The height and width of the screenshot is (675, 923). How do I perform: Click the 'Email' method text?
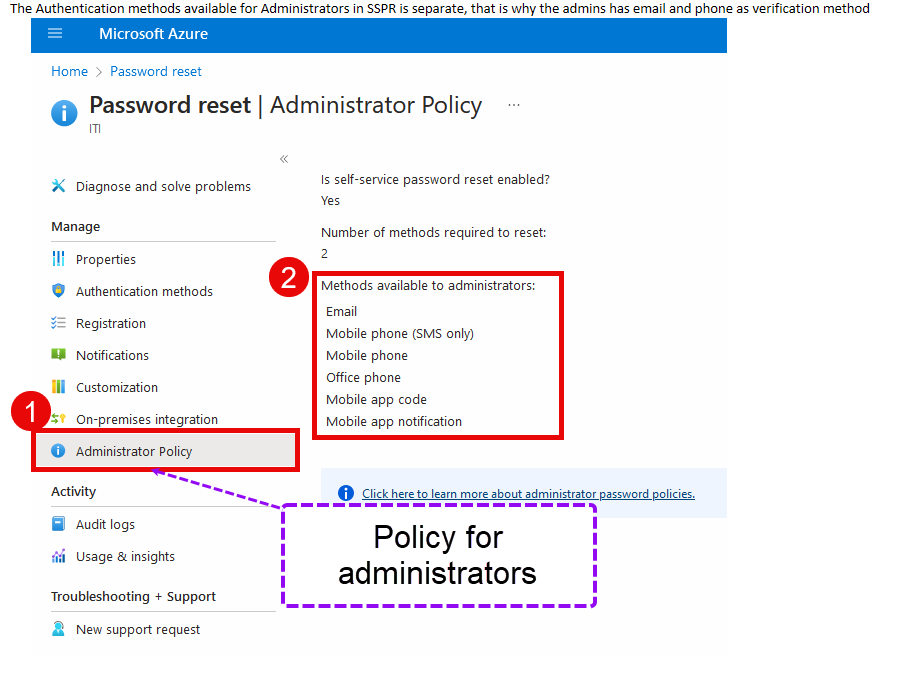click(x=341, y=311)
